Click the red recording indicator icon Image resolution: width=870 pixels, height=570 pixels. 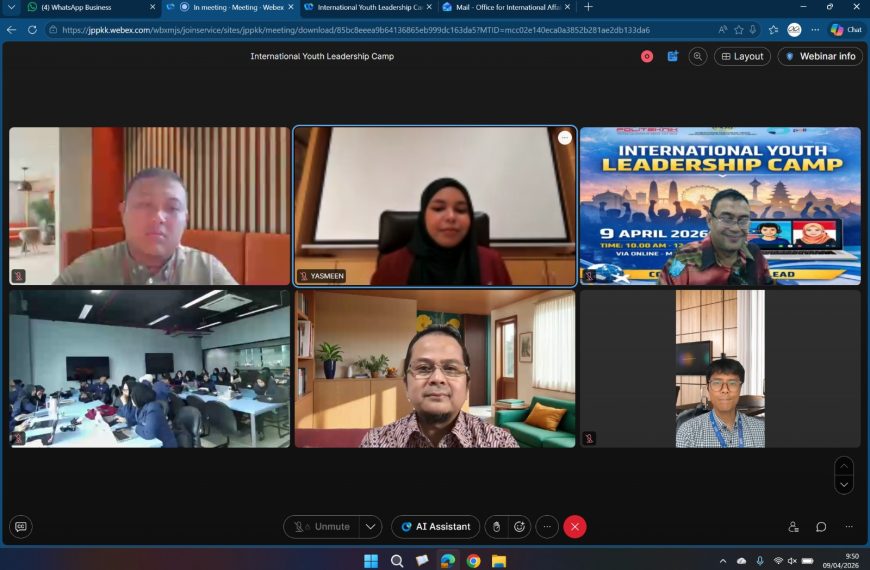point(646,56)
